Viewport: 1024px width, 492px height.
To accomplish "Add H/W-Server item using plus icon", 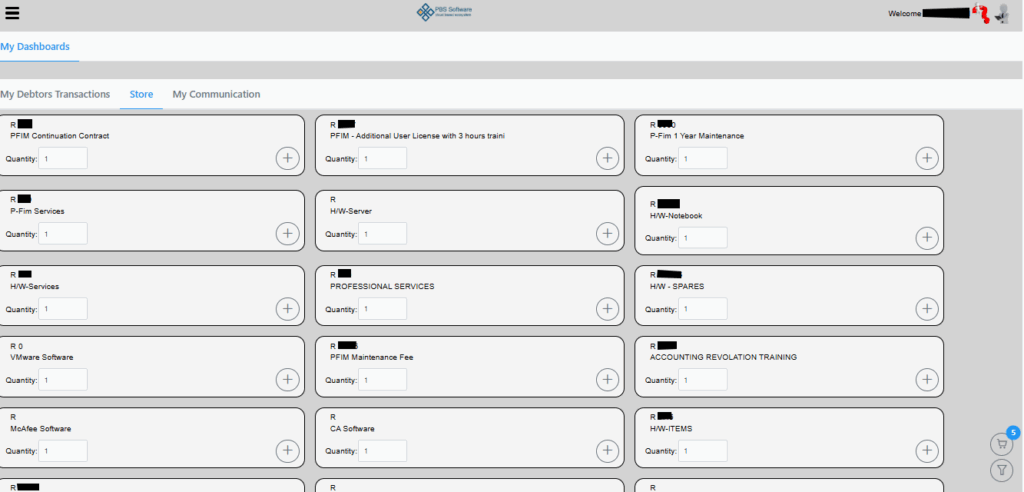I will tap(607, 233).
